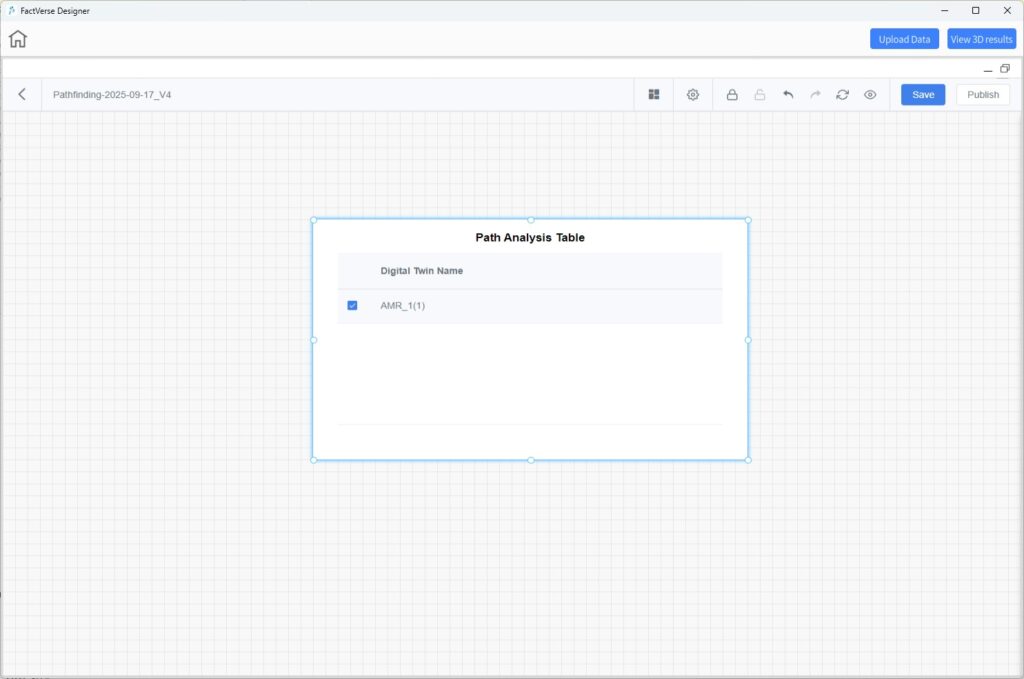Go back using the left chevron
Viewport: 1024px width, 679px height.
22,94
